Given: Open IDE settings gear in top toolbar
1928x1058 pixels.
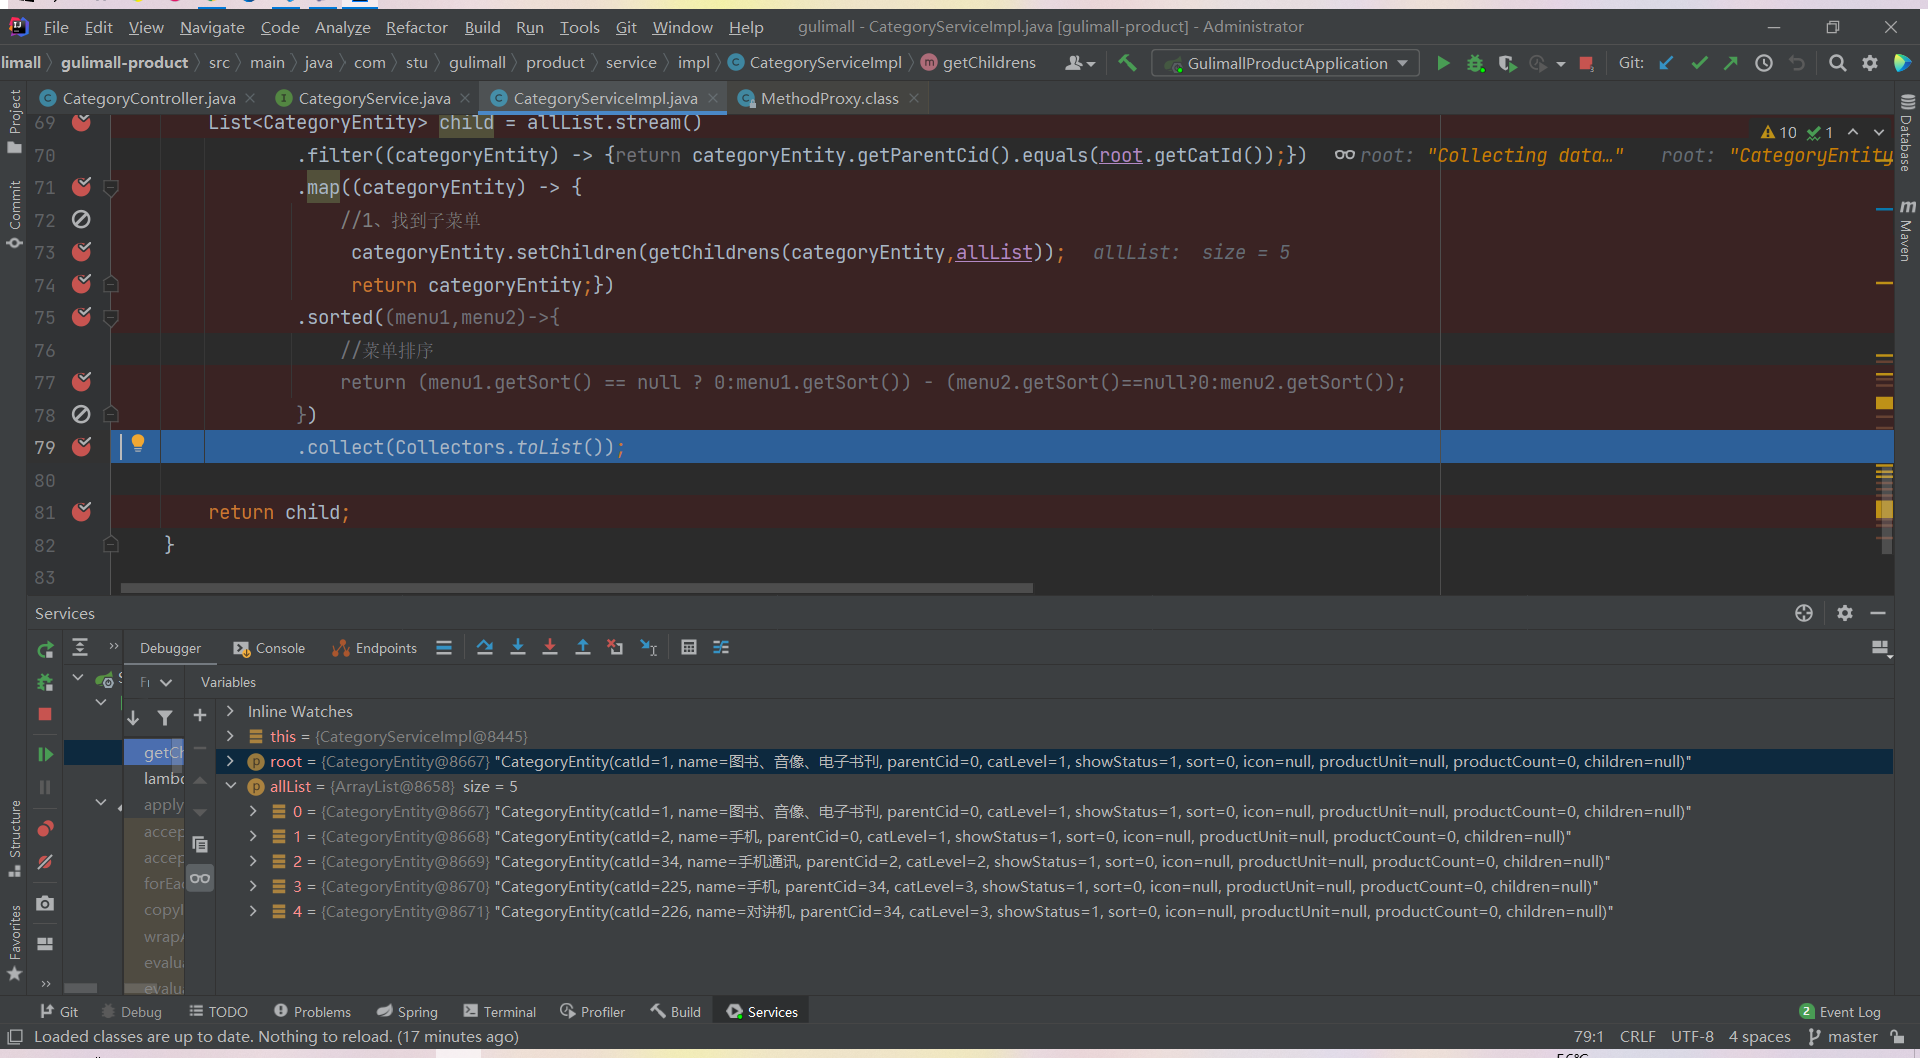Looking at the screenshot, I should [1870, 63].
